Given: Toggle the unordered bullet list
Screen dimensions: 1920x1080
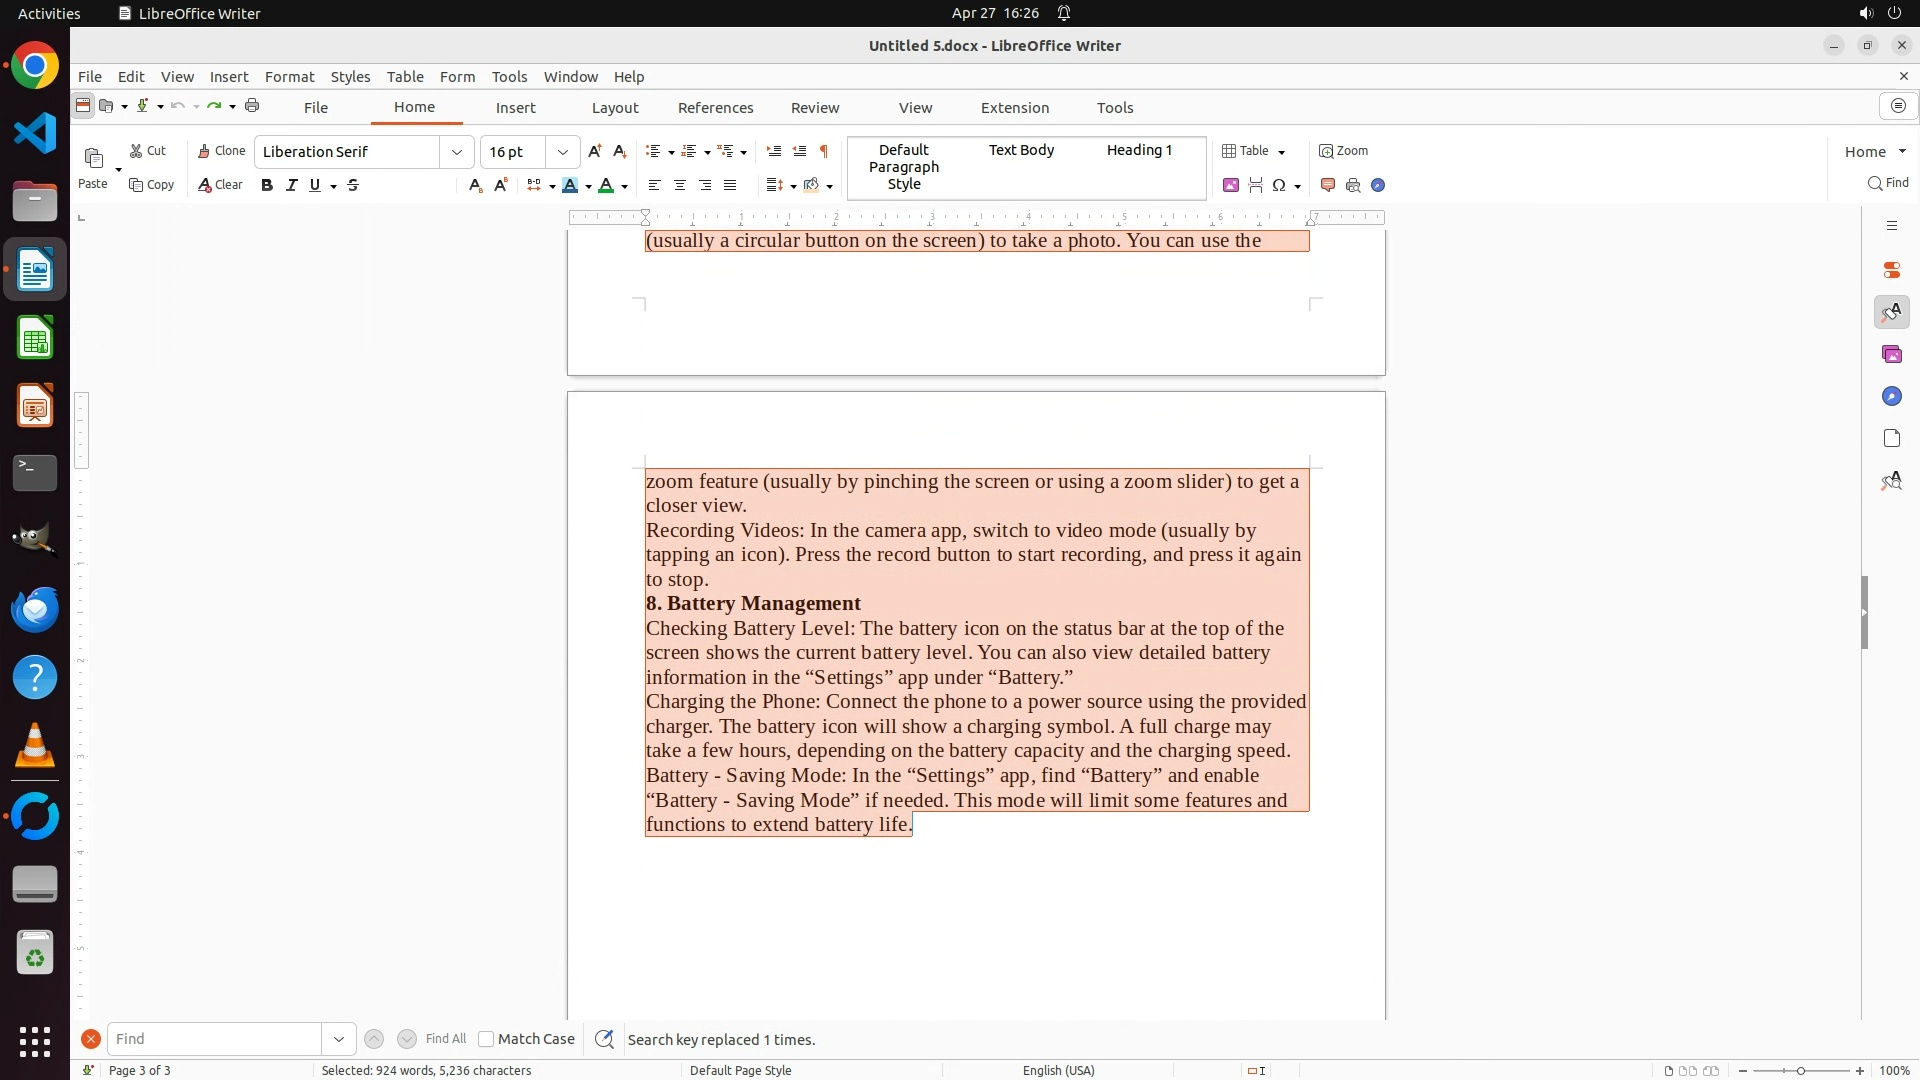Looking at the screenshot, I should [653, 151].
